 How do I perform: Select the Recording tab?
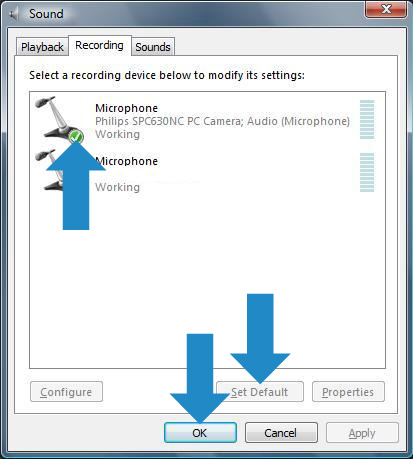100,45
